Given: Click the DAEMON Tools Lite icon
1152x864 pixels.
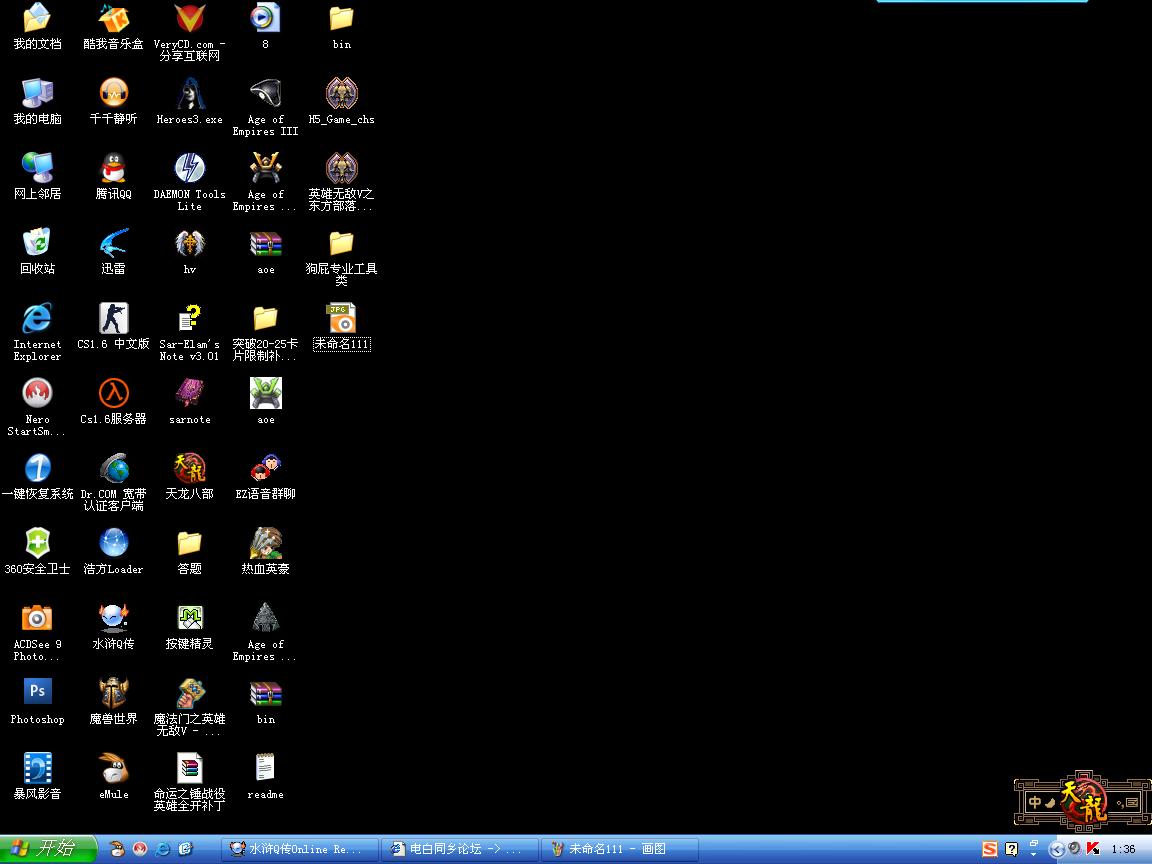Looking at the screenshot, I should (189, 168).
